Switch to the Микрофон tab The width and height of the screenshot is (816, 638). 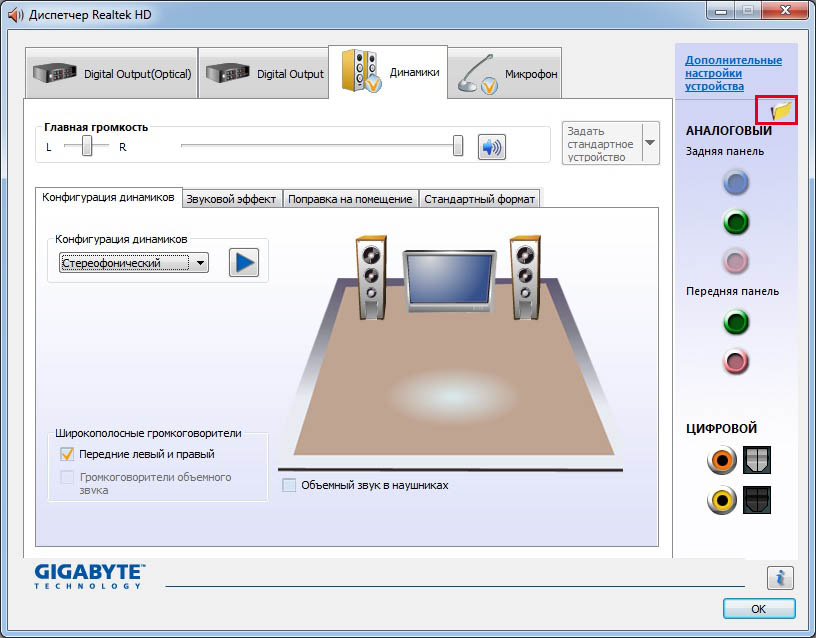[504, 74]
